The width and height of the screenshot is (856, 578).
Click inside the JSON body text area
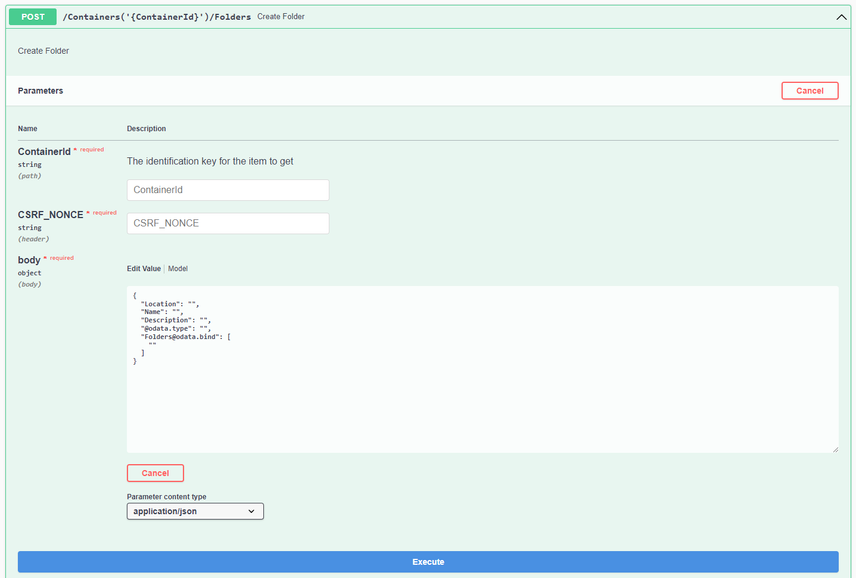(483, 370)
